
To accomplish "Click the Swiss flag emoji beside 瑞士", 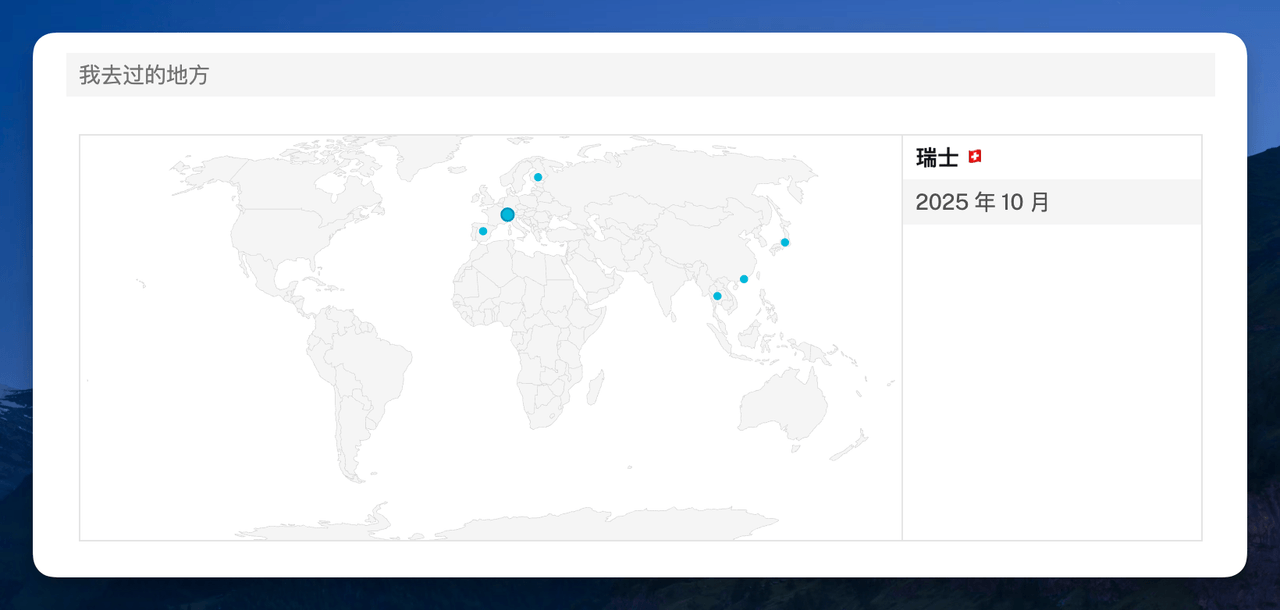I will point(976,155).
